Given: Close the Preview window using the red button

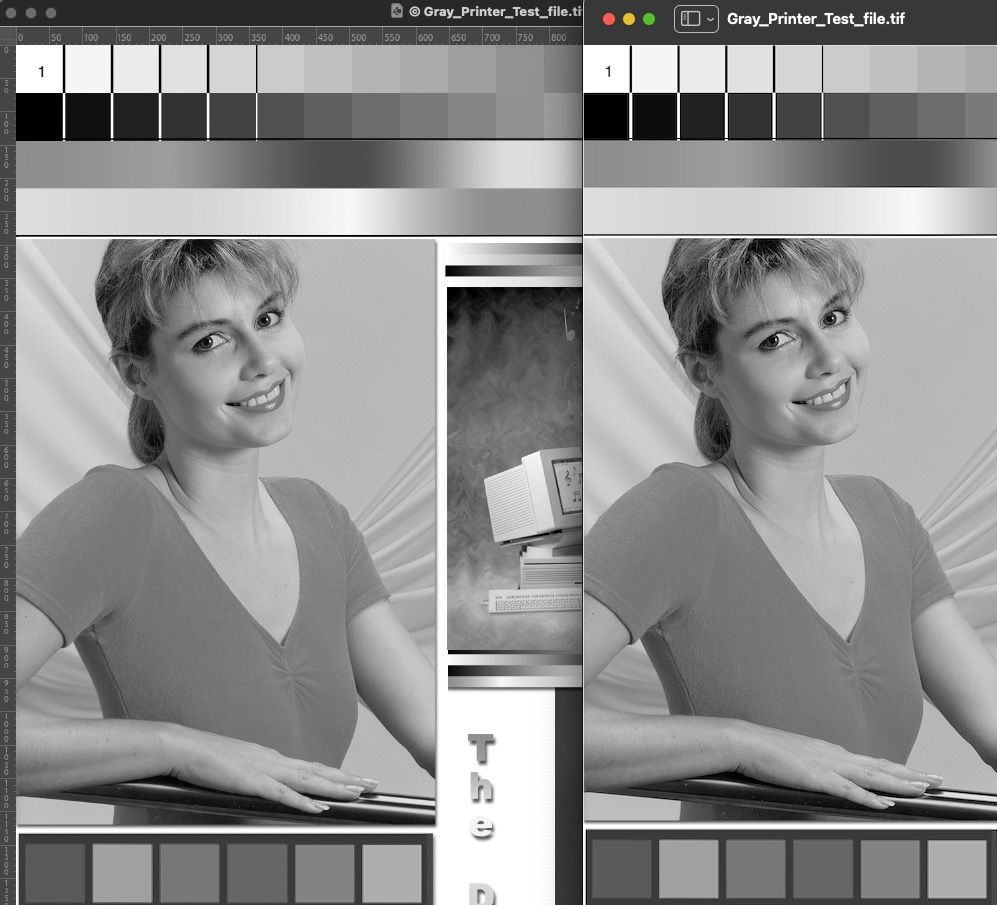Looking at the screenshot, I should 609,19.
